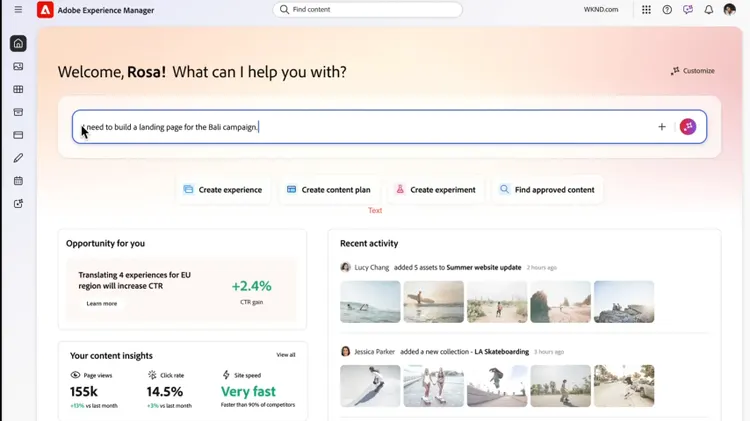Open the pencil edit sidebar icon

(18, 158)
